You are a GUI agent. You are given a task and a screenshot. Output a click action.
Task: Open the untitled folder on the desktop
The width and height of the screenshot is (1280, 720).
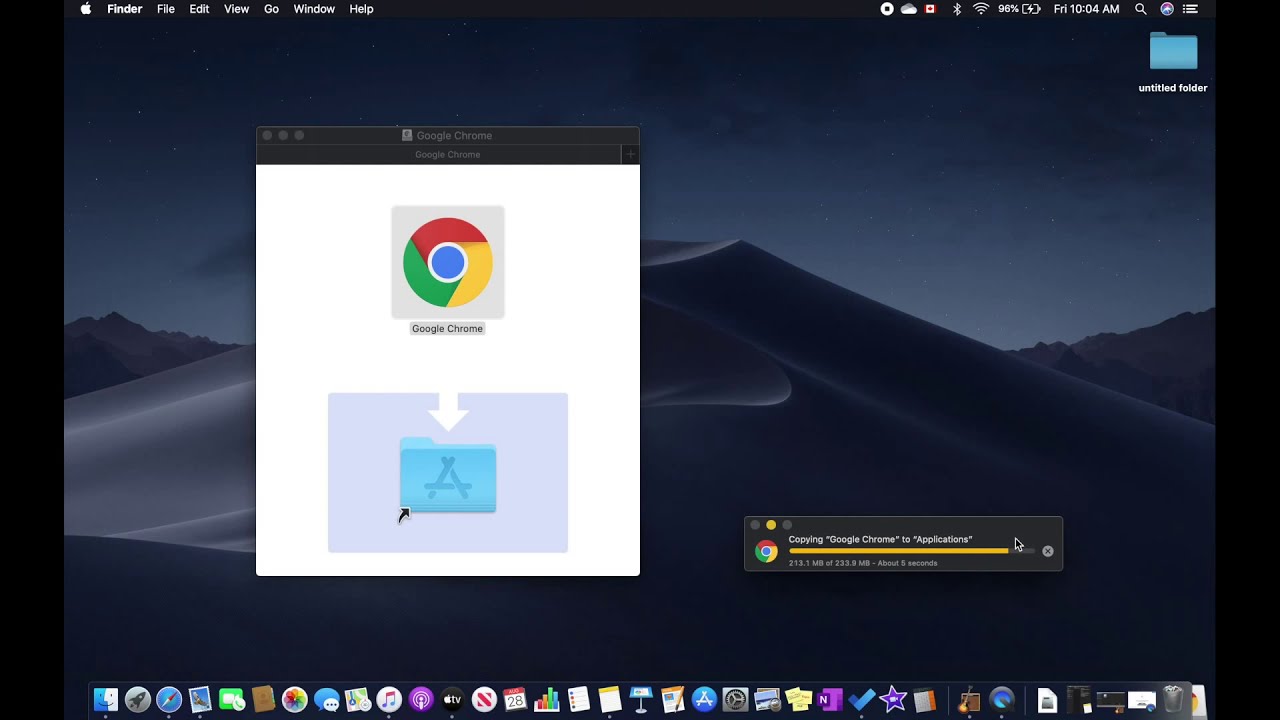tap(1173, 52)
